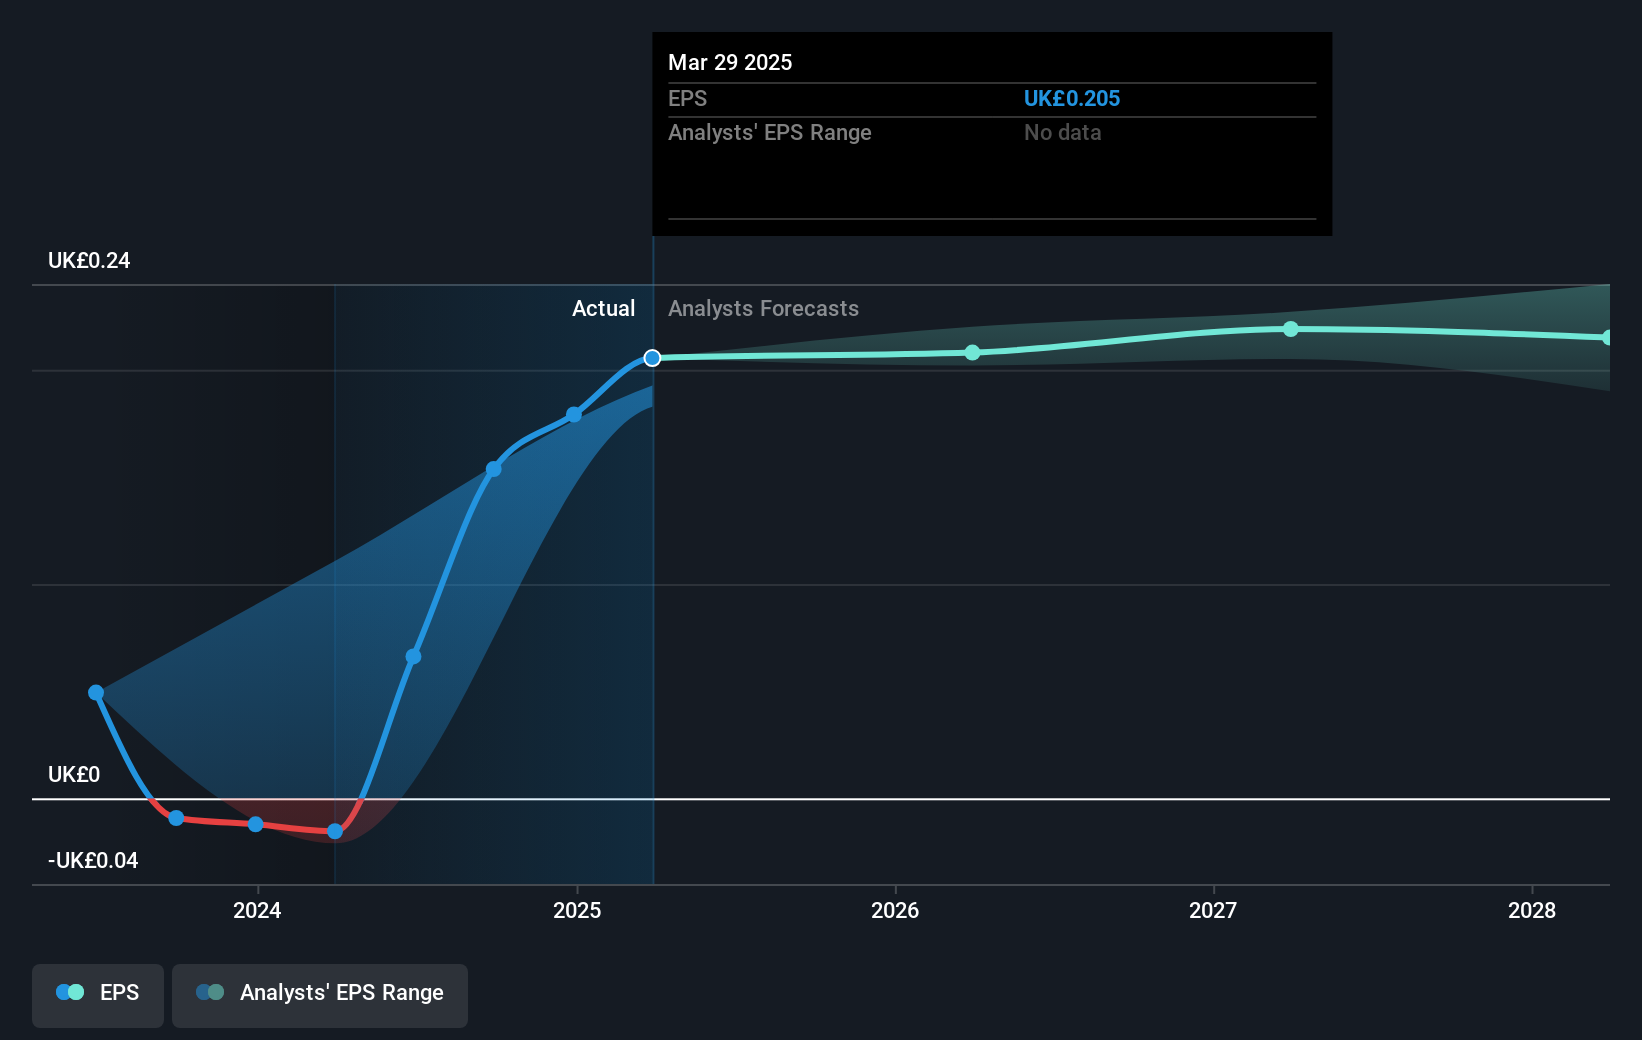Toggle the Analysts' EPS Range series visibility
The height and width of the screenshot is (1040, 1642).
[319, 993]
